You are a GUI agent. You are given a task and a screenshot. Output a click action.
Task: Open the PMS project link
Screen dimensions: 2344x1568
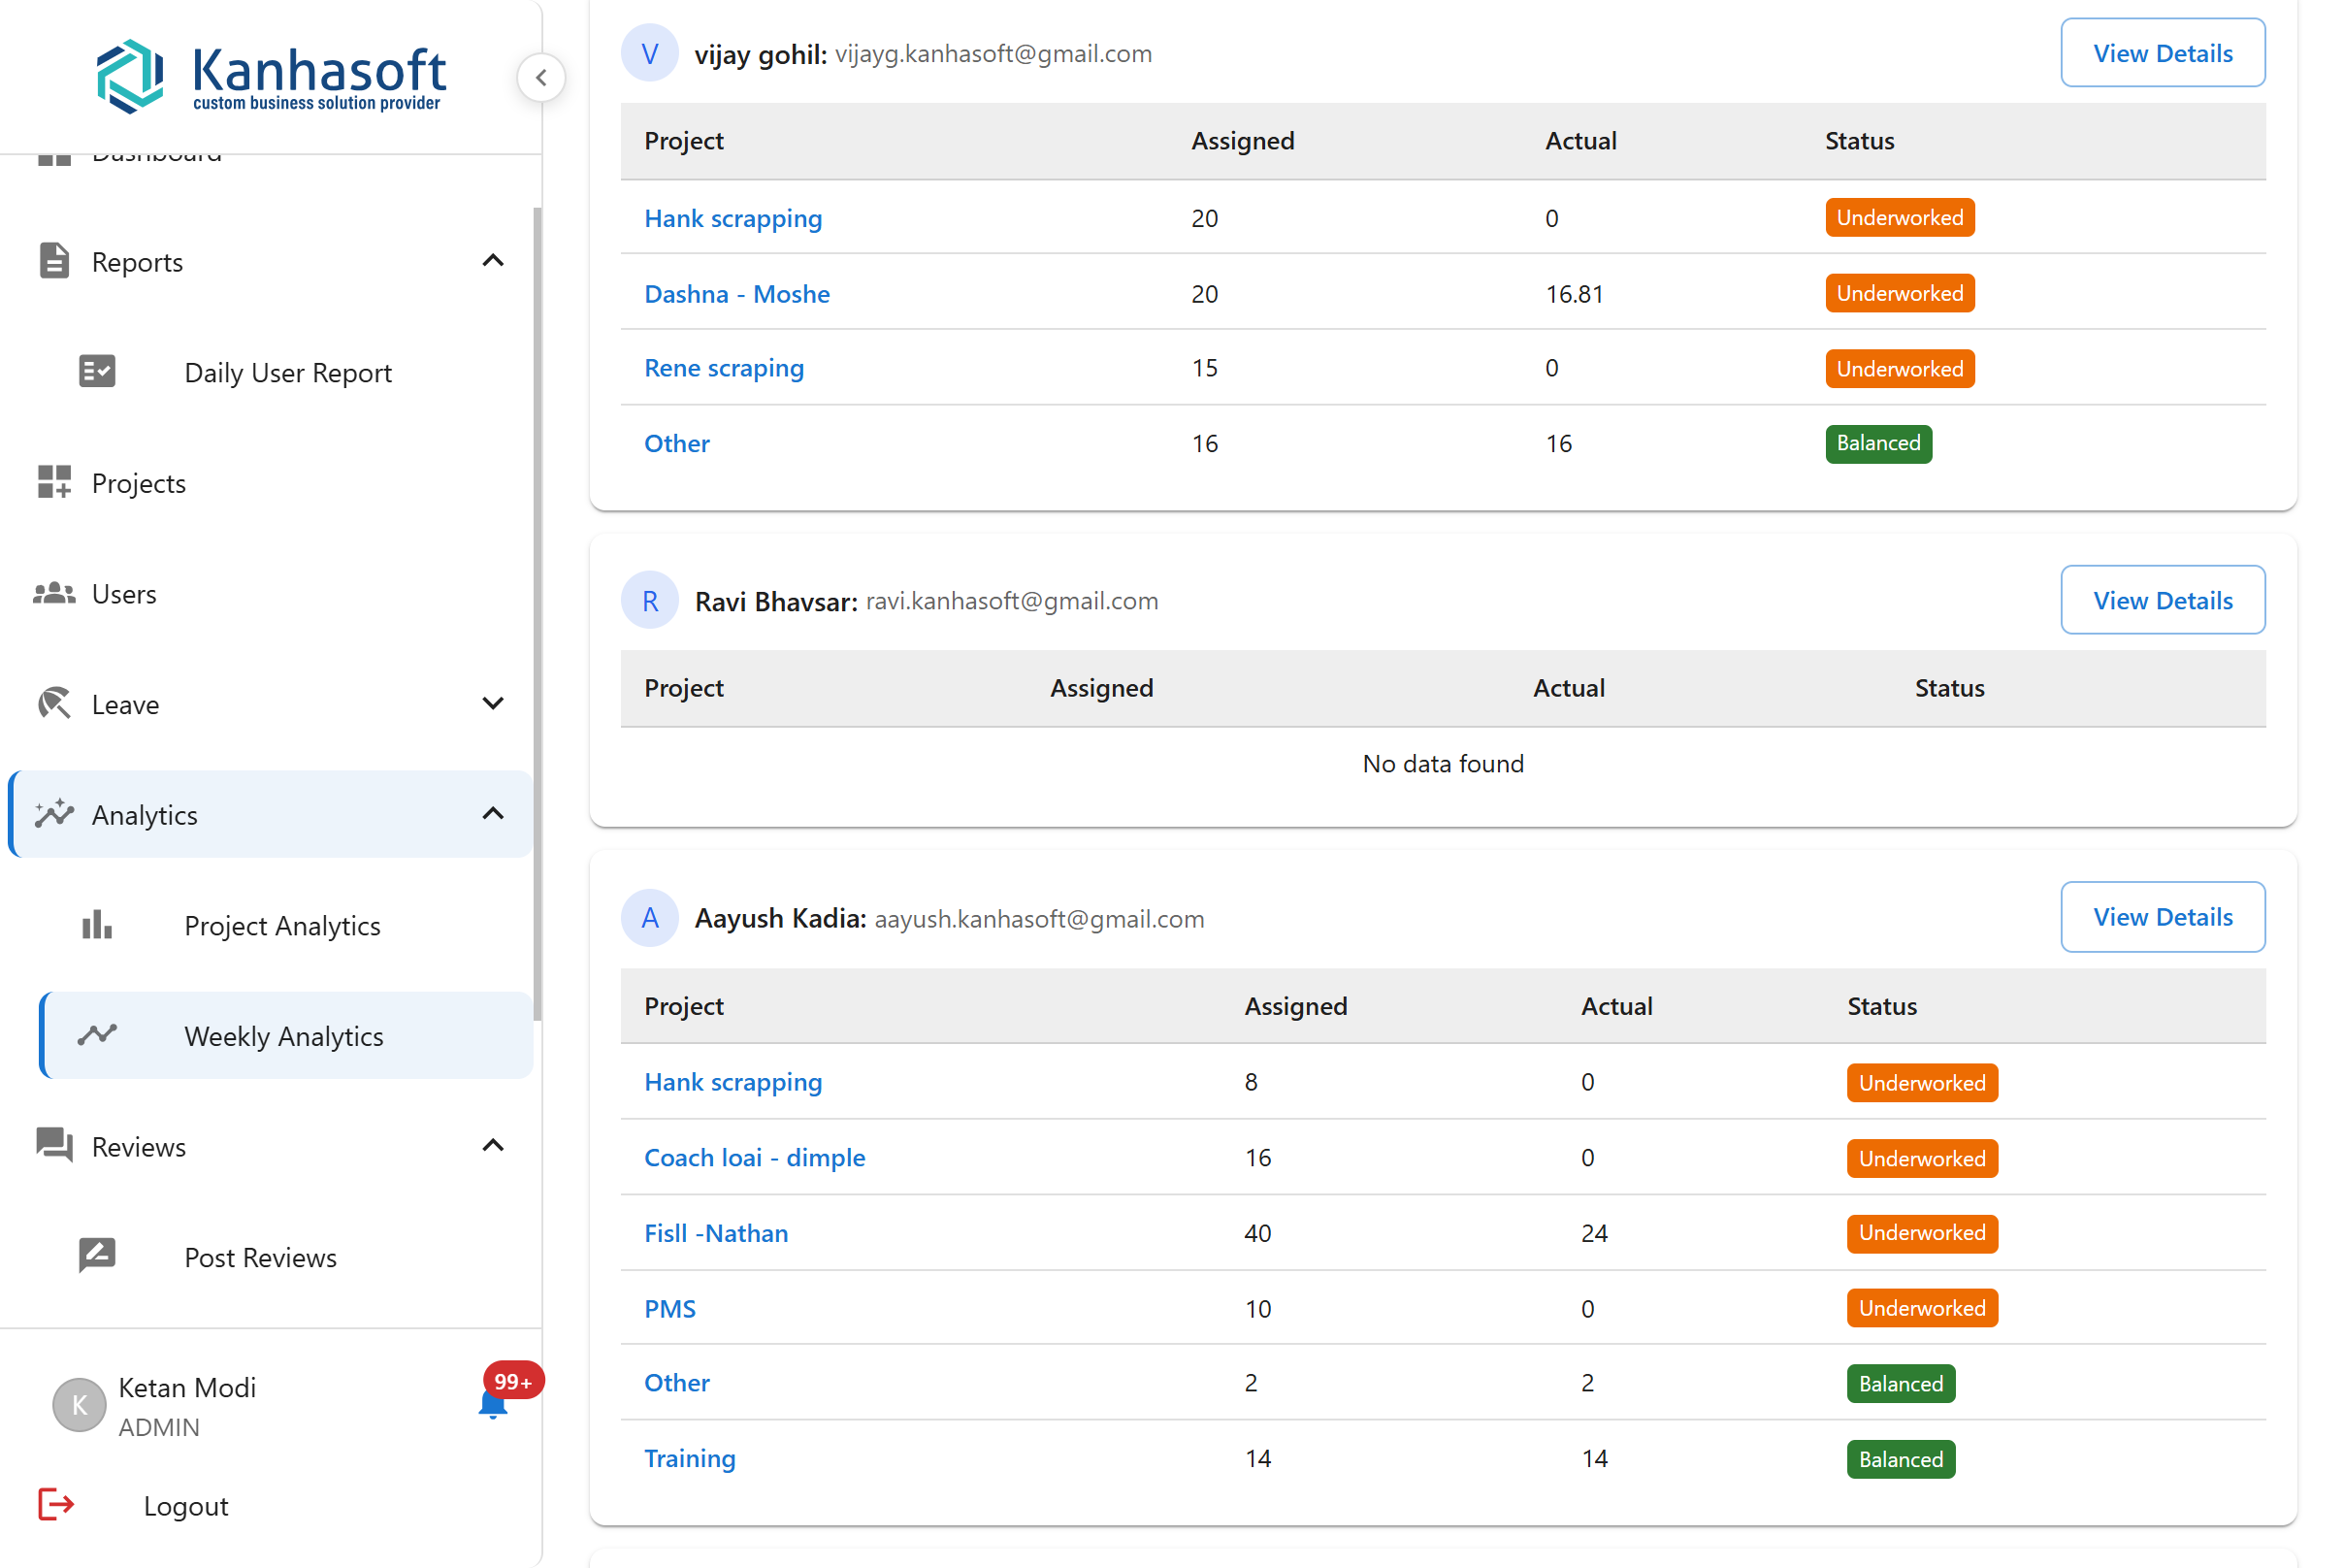[x=670, y=1308]
